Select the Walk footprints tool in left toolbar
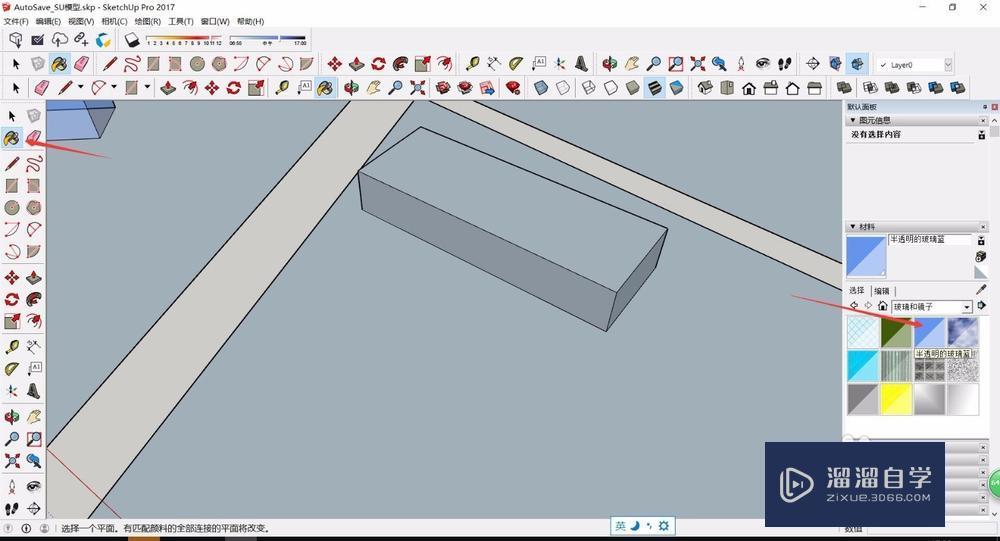Viewport: 1000px width, 541px height. (11, 508)
